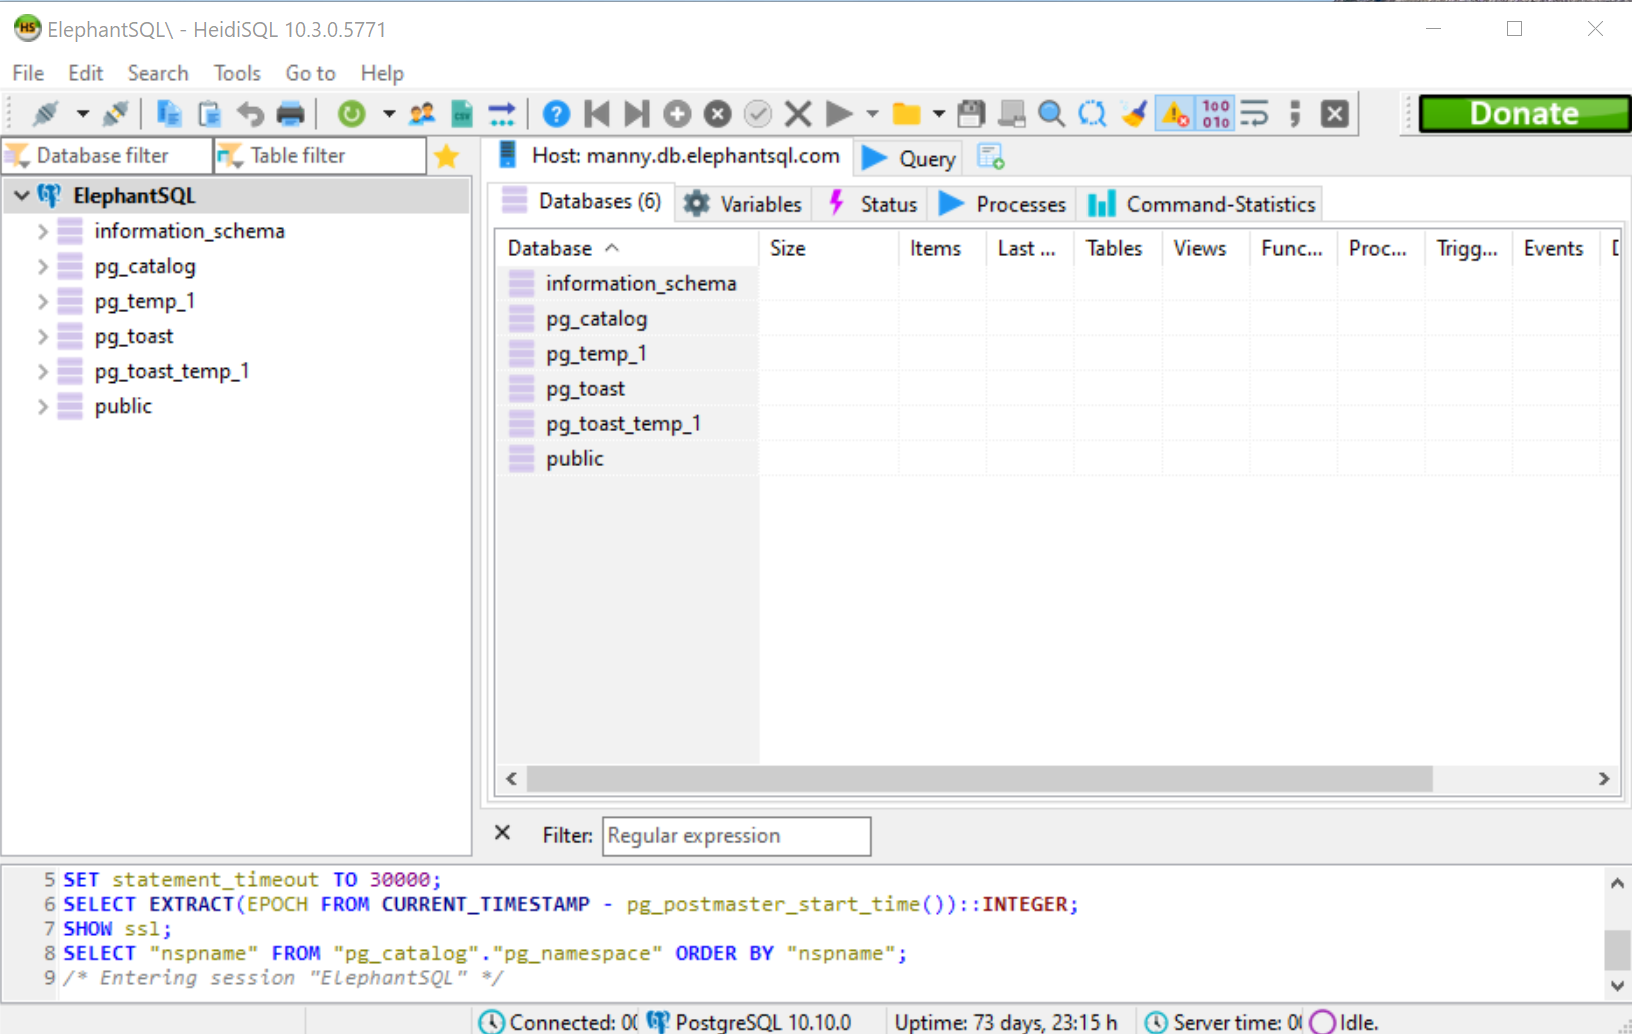Click the blue Help question icon
This screenshot has height=1034, width=1632.
coord(556,114)
